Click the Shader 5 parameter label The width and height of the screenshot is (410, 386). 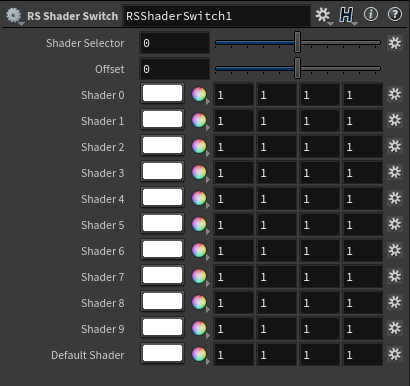click(103, 225)
